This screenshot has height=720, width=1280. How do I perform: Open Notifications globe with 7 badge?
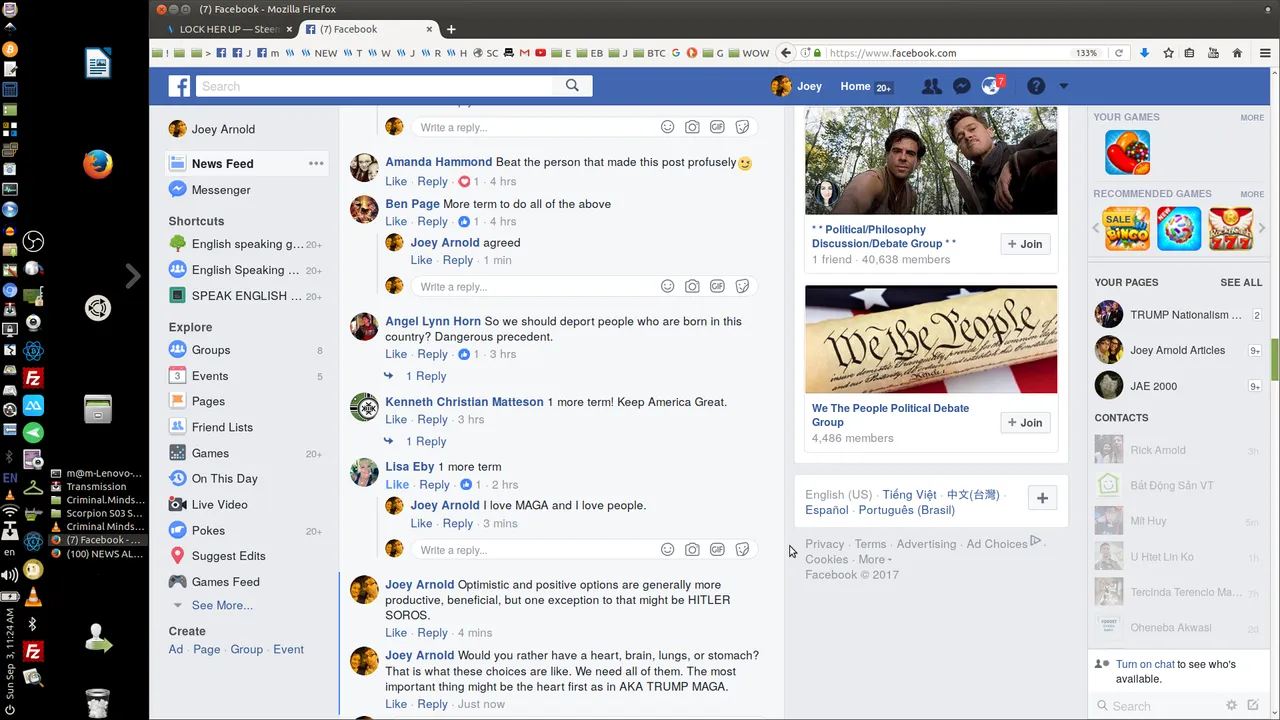pyautogui.click(x=991, y=87)
